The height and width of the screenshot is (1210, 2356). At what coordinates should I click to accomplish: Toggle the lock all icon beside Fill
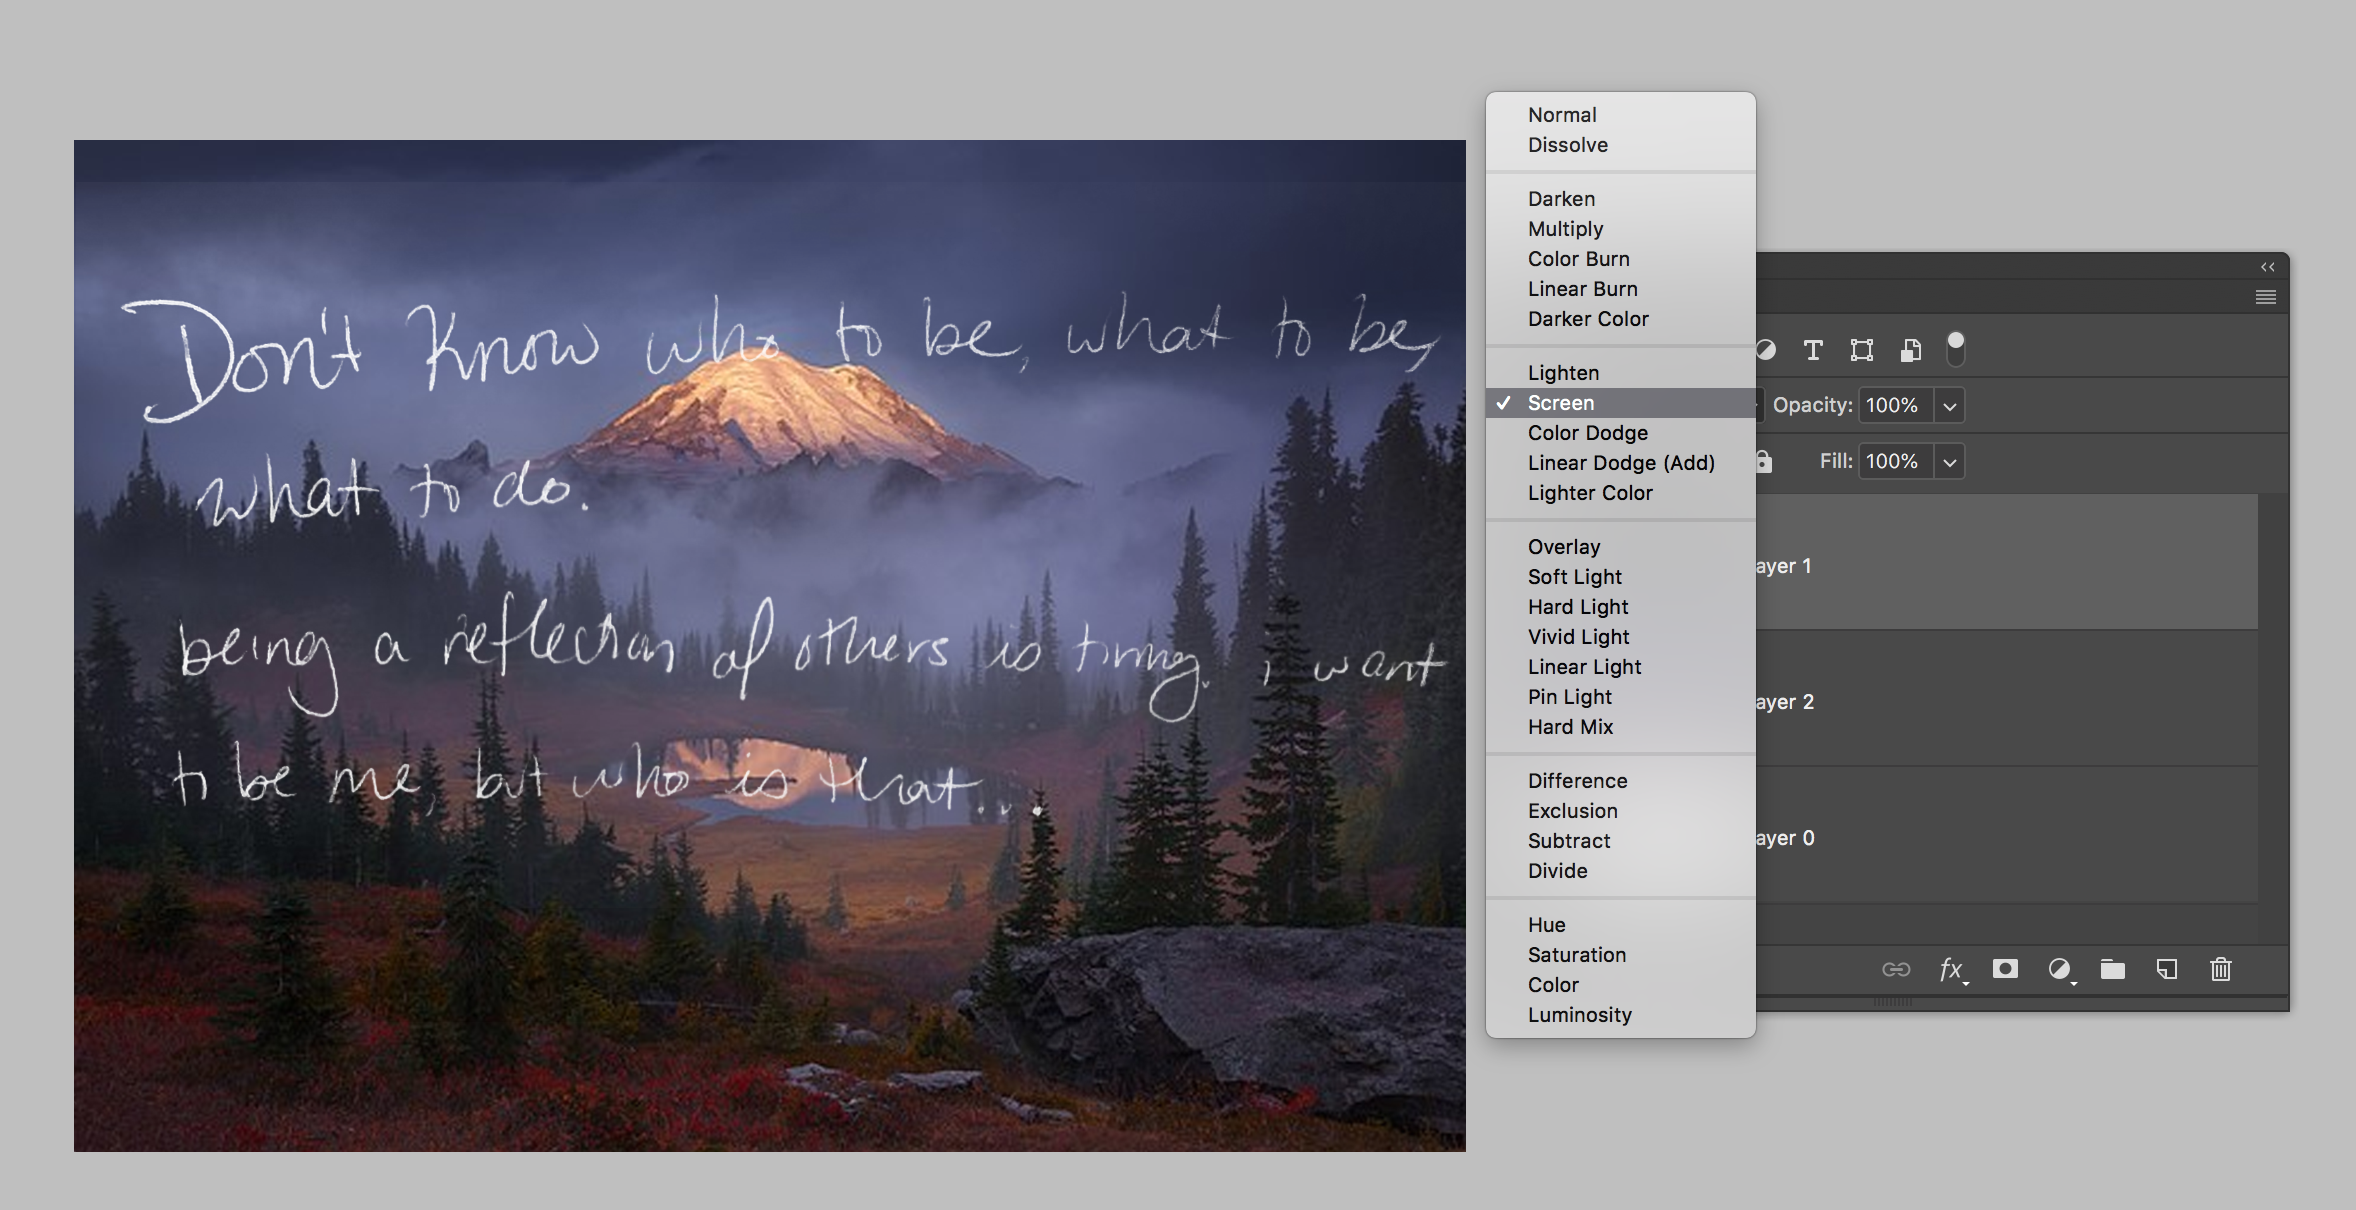click(1764, 461)
